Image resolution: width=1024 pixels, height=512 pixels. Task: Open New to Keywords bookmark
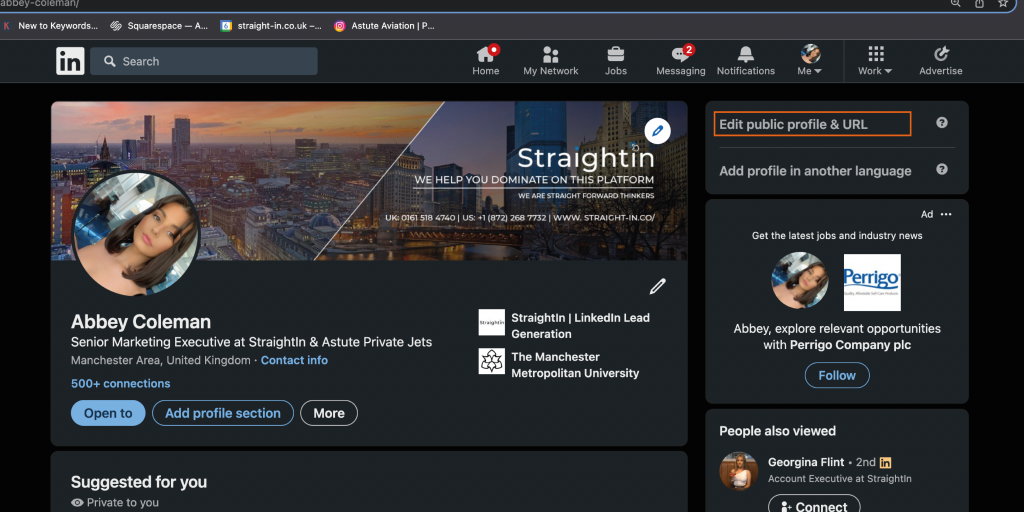click(50, 26)
